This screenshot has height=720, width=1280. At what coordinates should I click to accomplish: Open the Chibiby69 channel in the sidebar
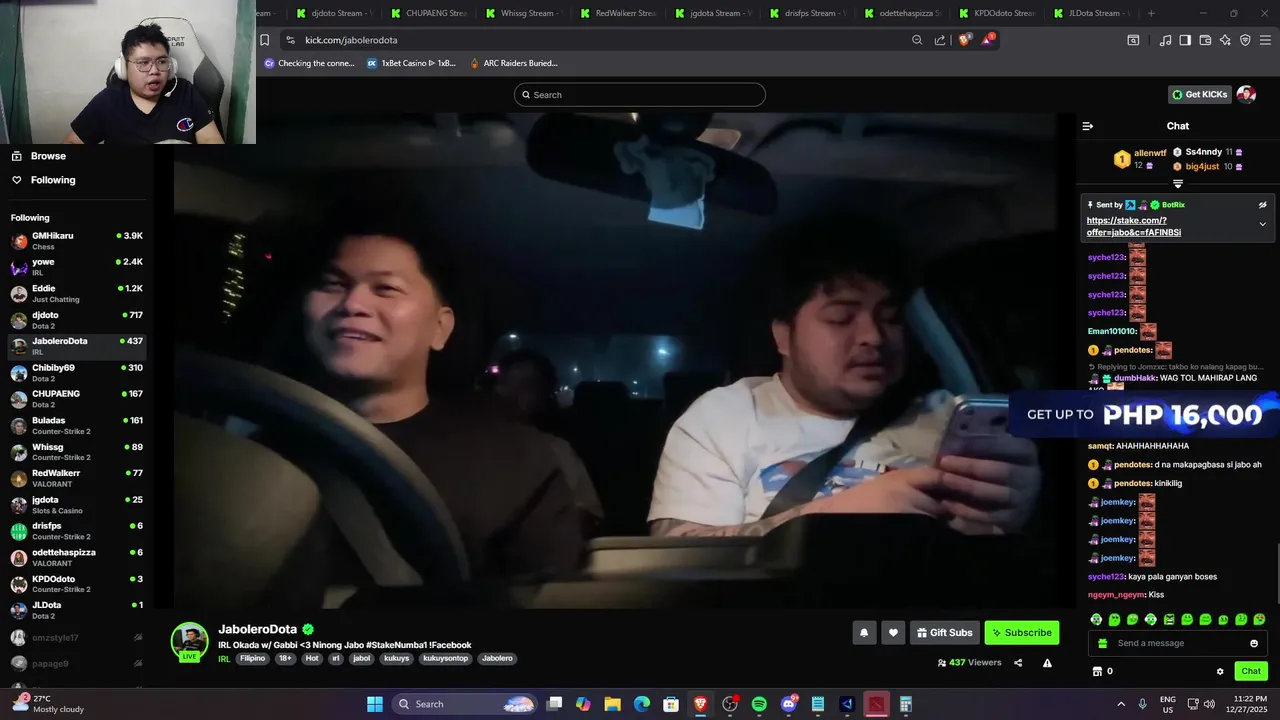[77, 373]
